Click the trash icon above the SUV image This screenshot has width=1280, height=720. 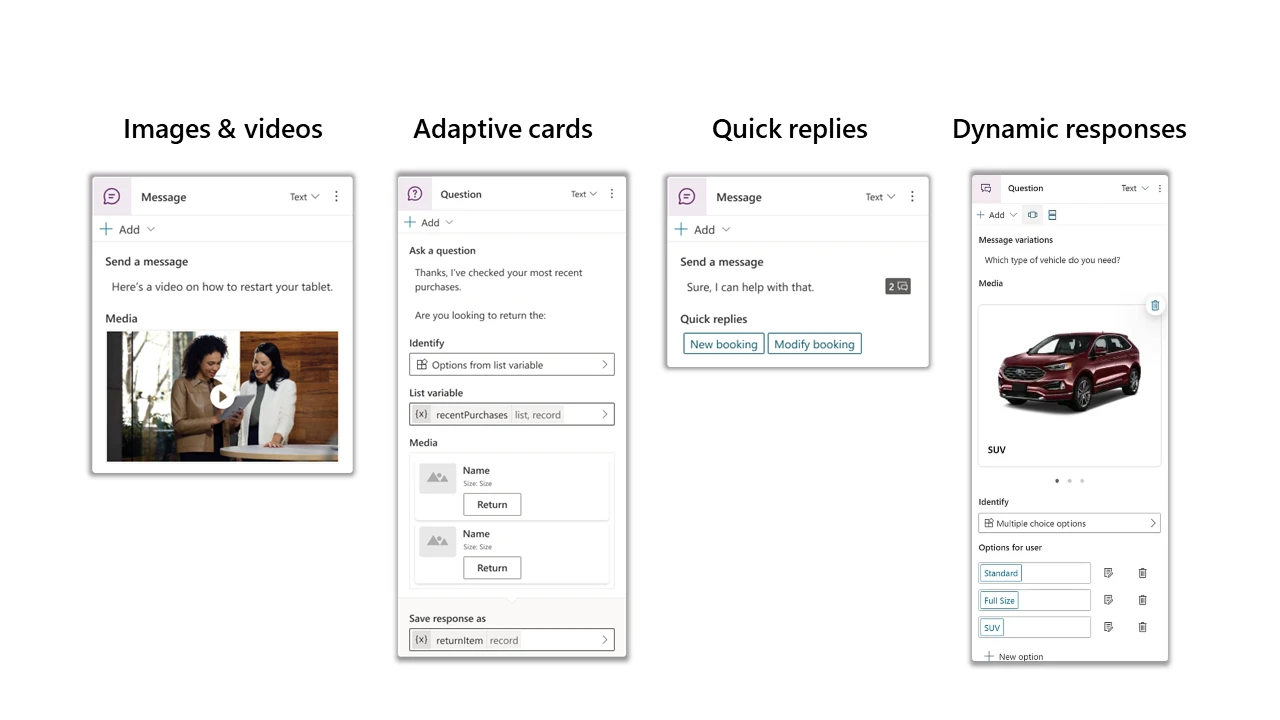(1155, 305)
